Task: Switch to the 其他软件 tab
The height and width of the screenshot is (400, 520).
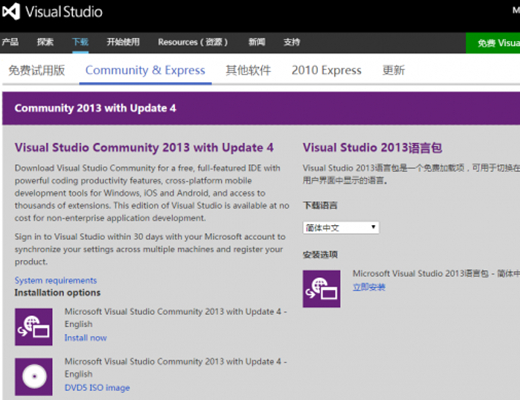Action: coord(248,70)
